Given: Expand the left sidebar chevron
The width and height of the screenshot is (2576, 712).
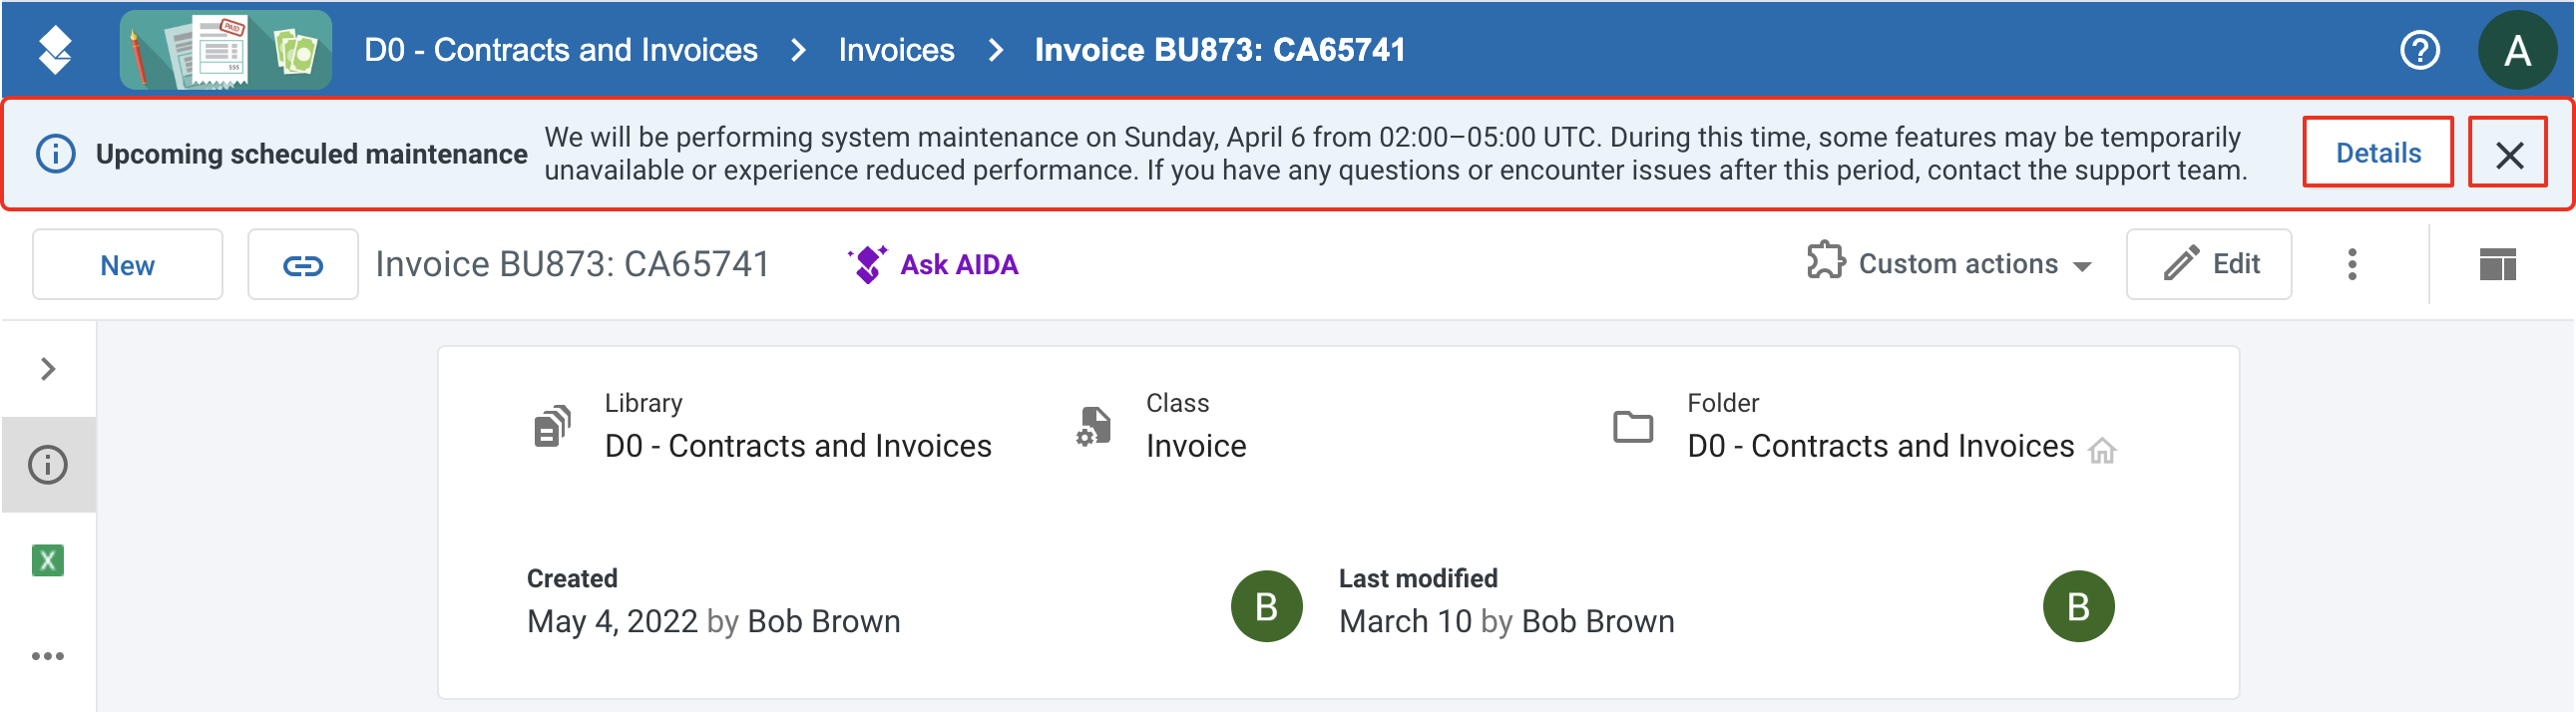Looking at the screenshot, I should pos(48,369).
